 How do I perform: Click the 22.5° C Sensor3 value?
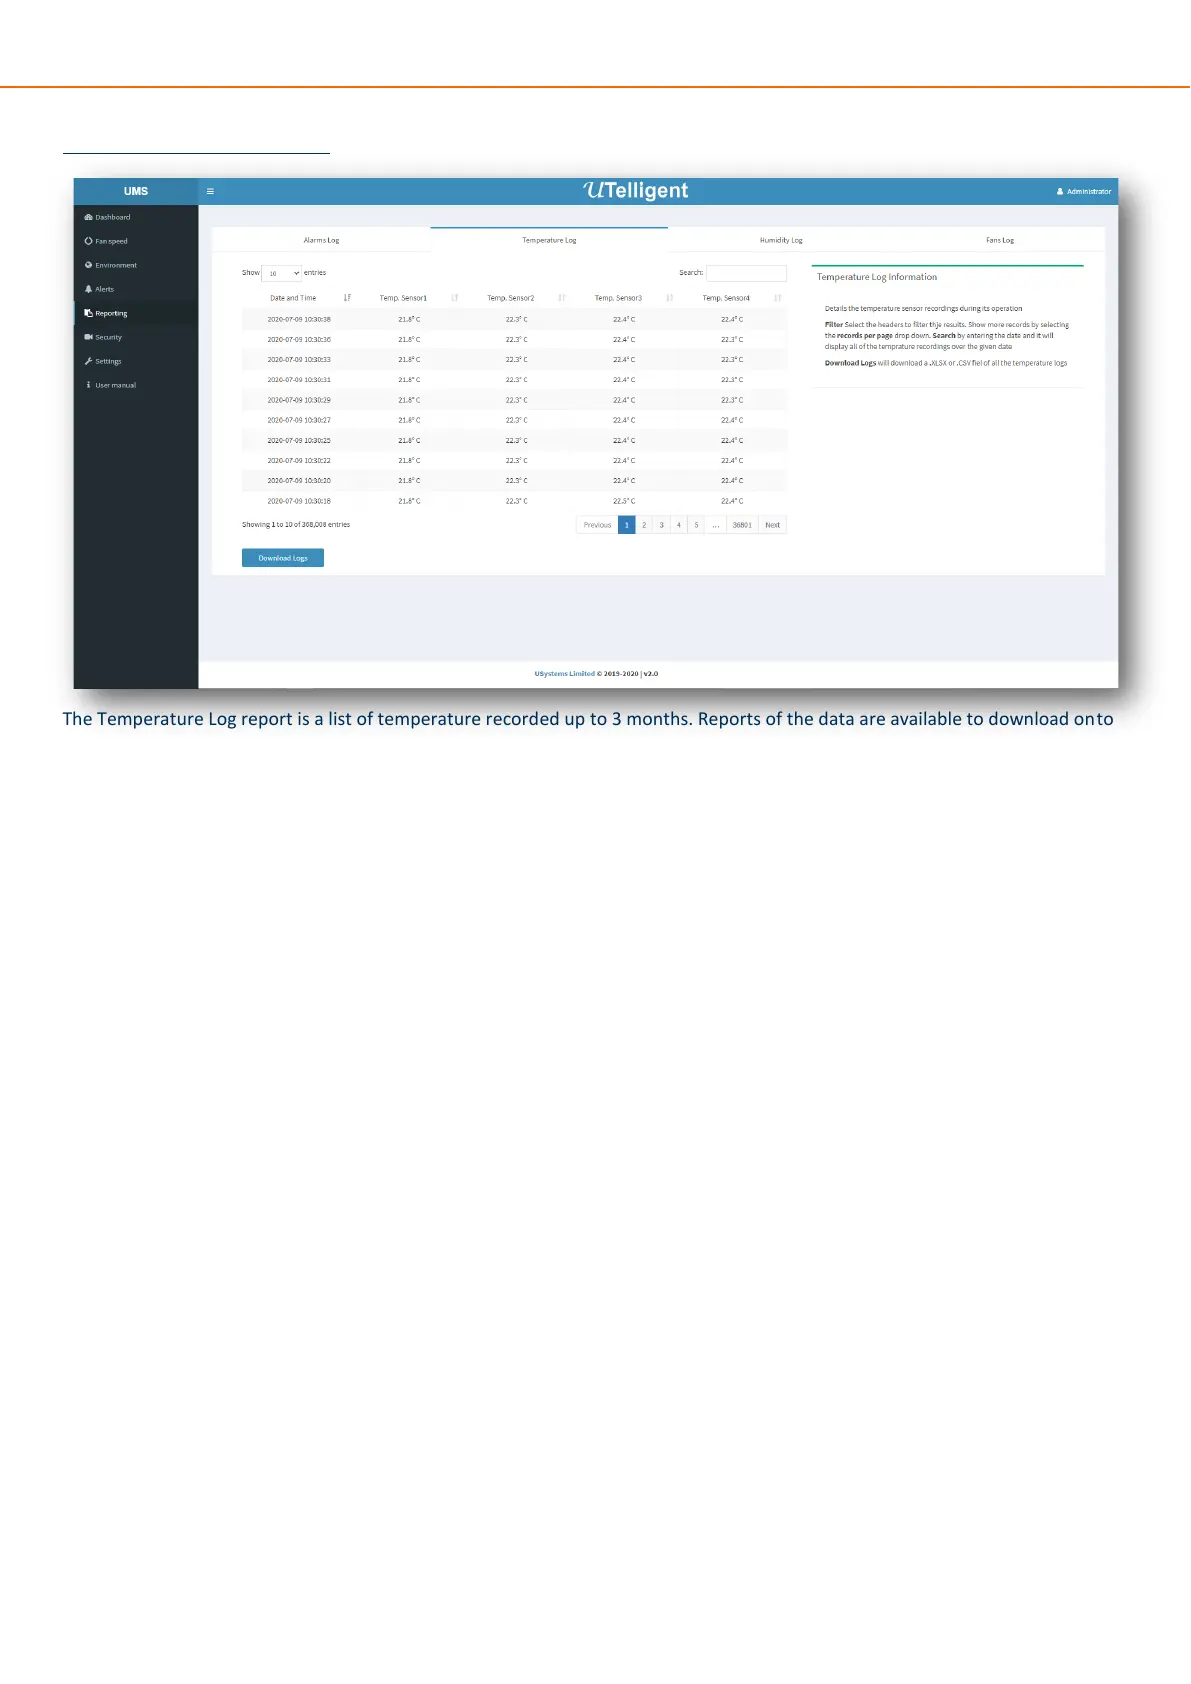coord(624,501)
